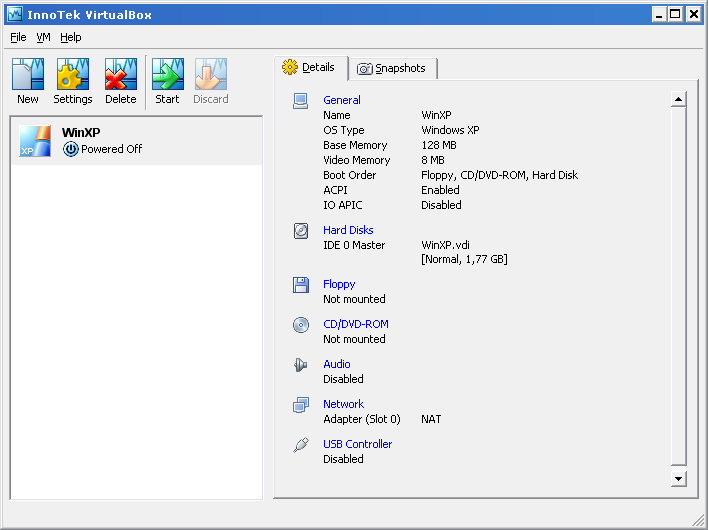Open the CD/DVD-ROM settings link
The height and width of the screenshot is (530, 708).
coord(356,324)
